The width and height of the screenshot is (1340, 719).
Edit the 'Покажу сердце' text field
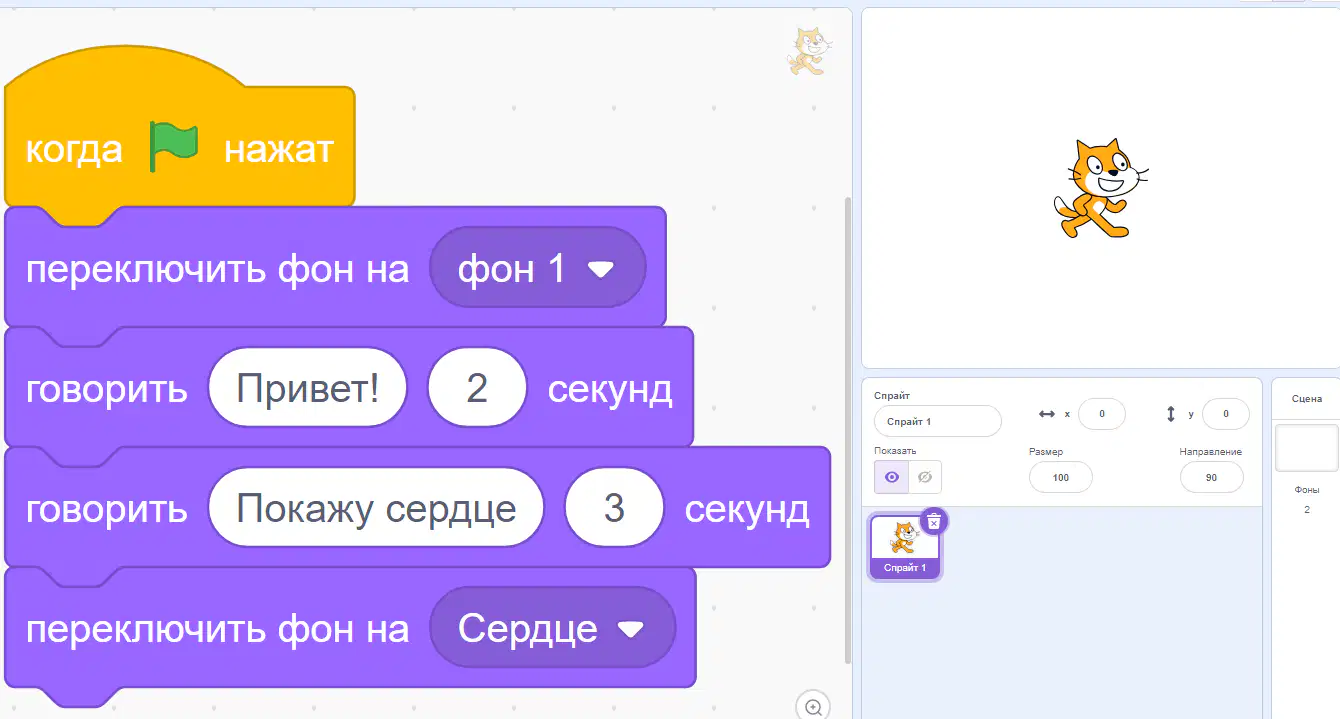(376, 508)
